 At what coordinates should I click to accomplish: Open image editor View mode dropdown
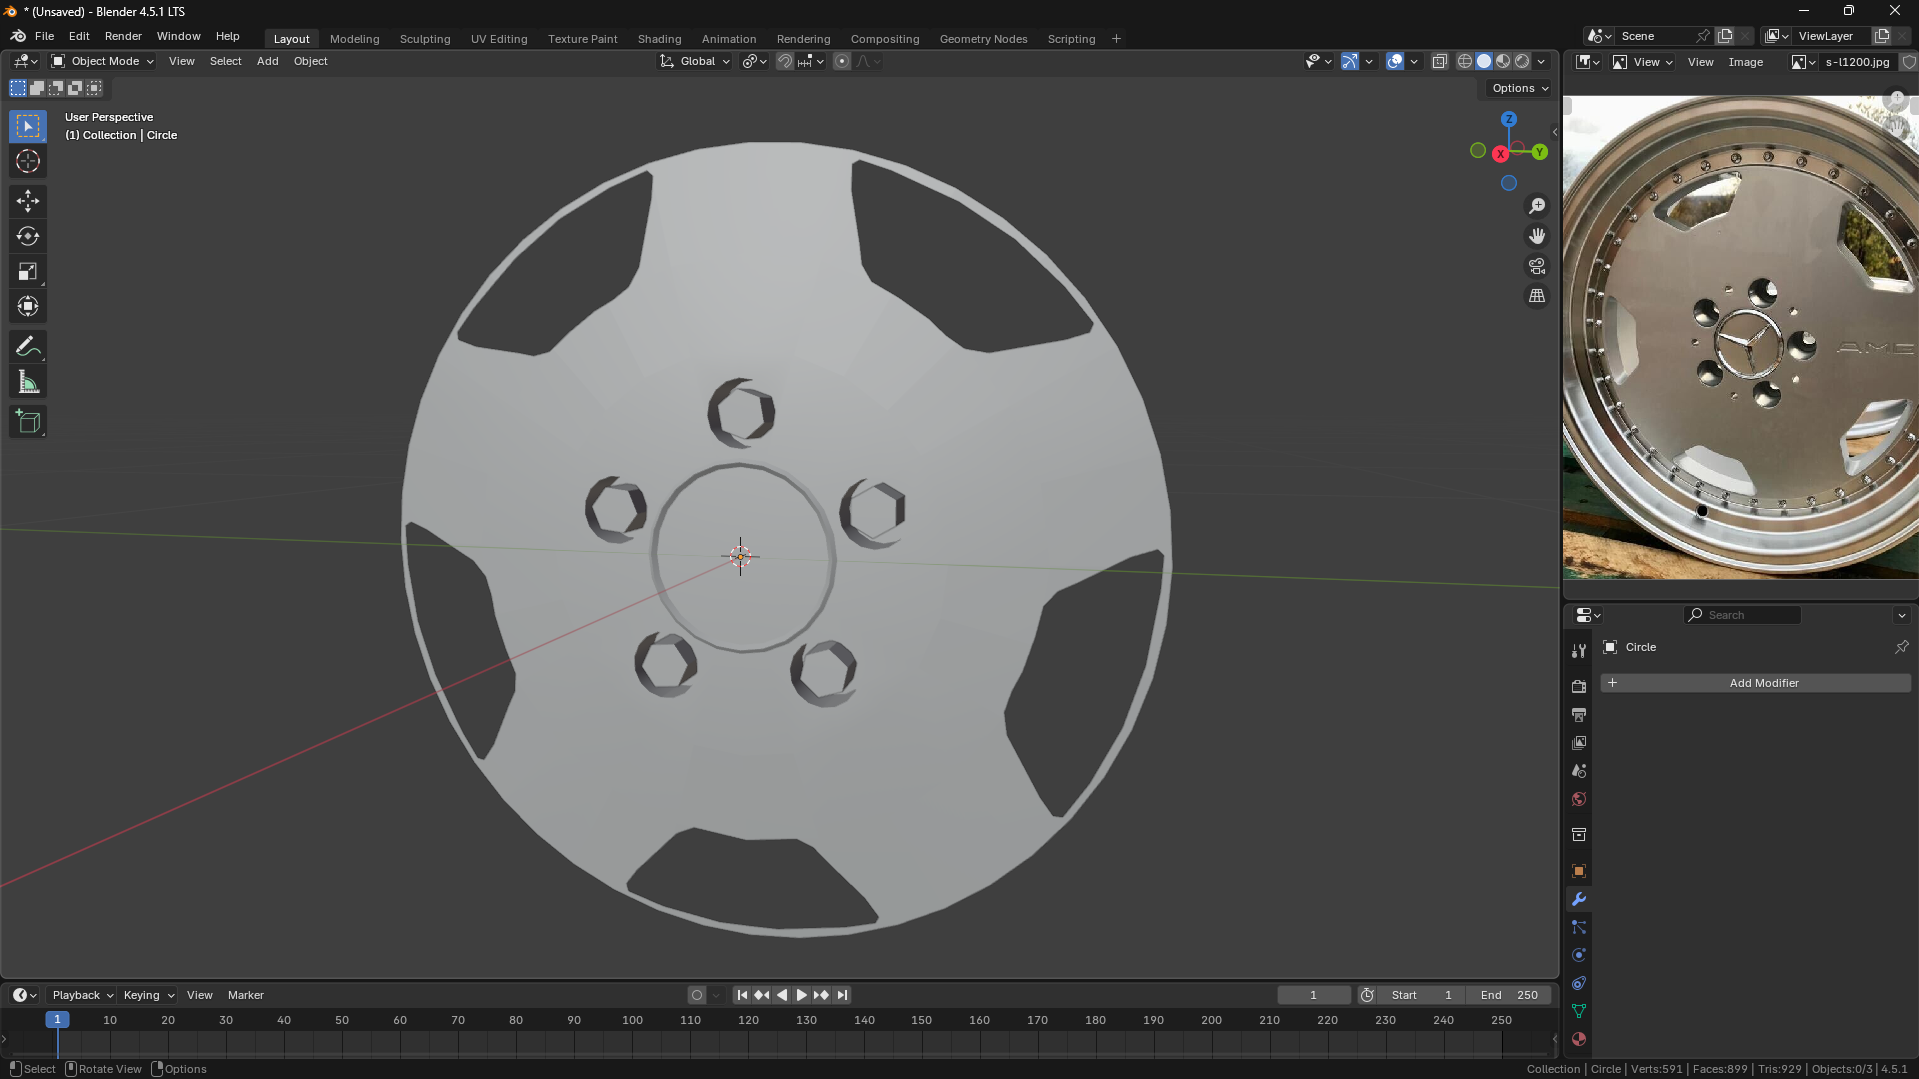pos(1643,62)
